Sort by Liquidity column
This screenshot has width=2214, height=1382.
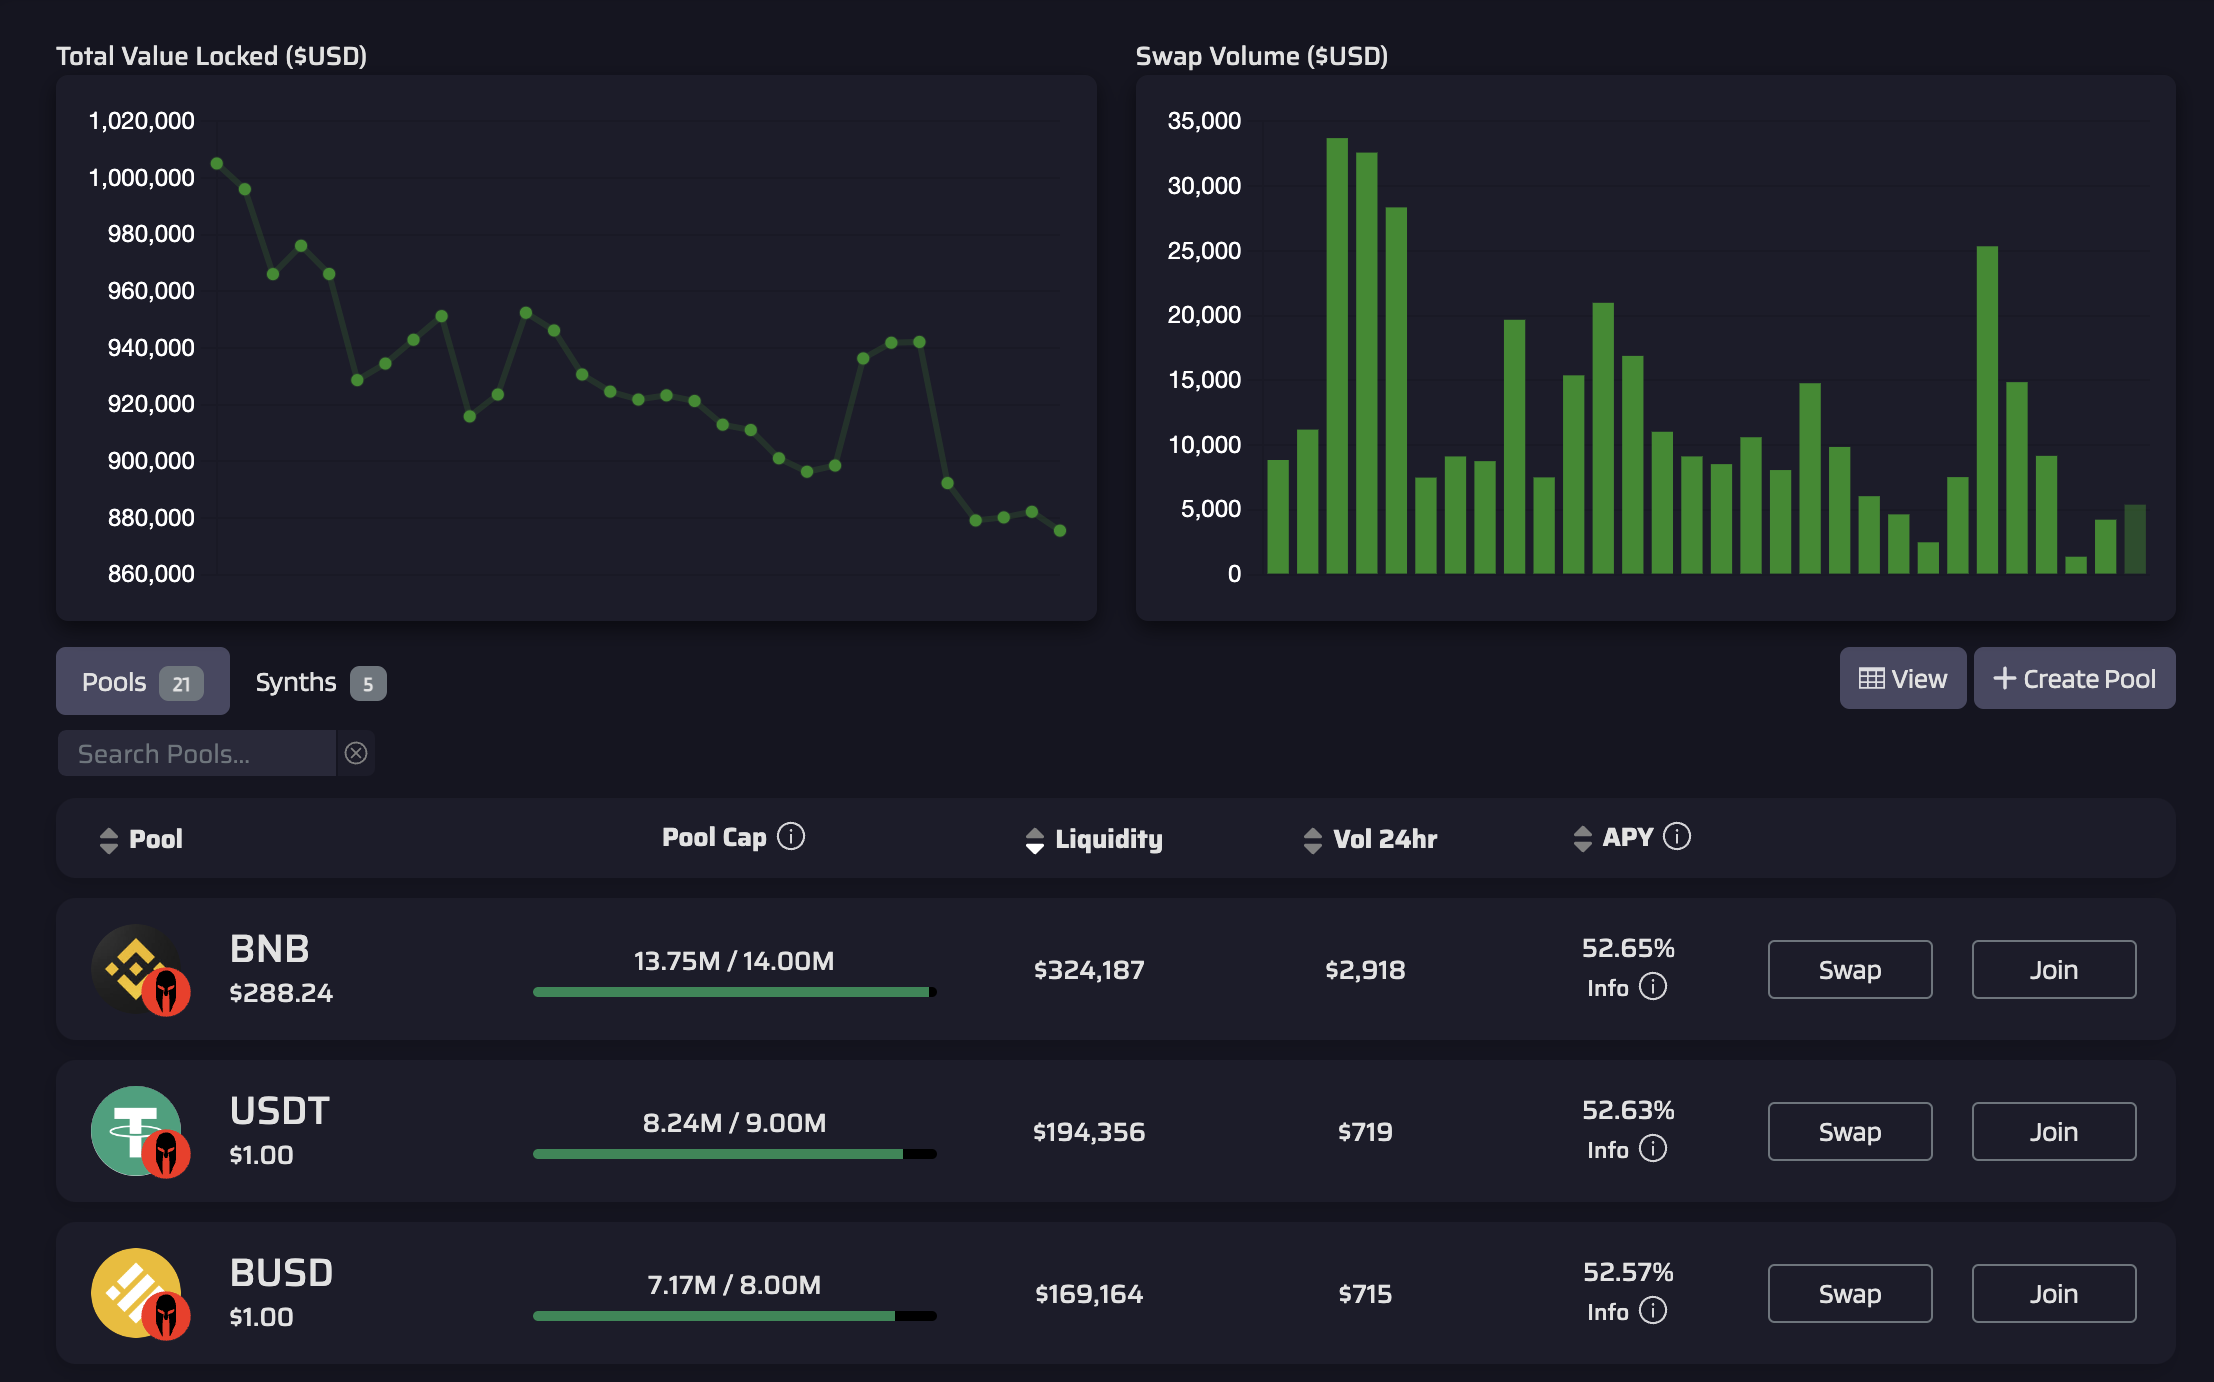1094,839
